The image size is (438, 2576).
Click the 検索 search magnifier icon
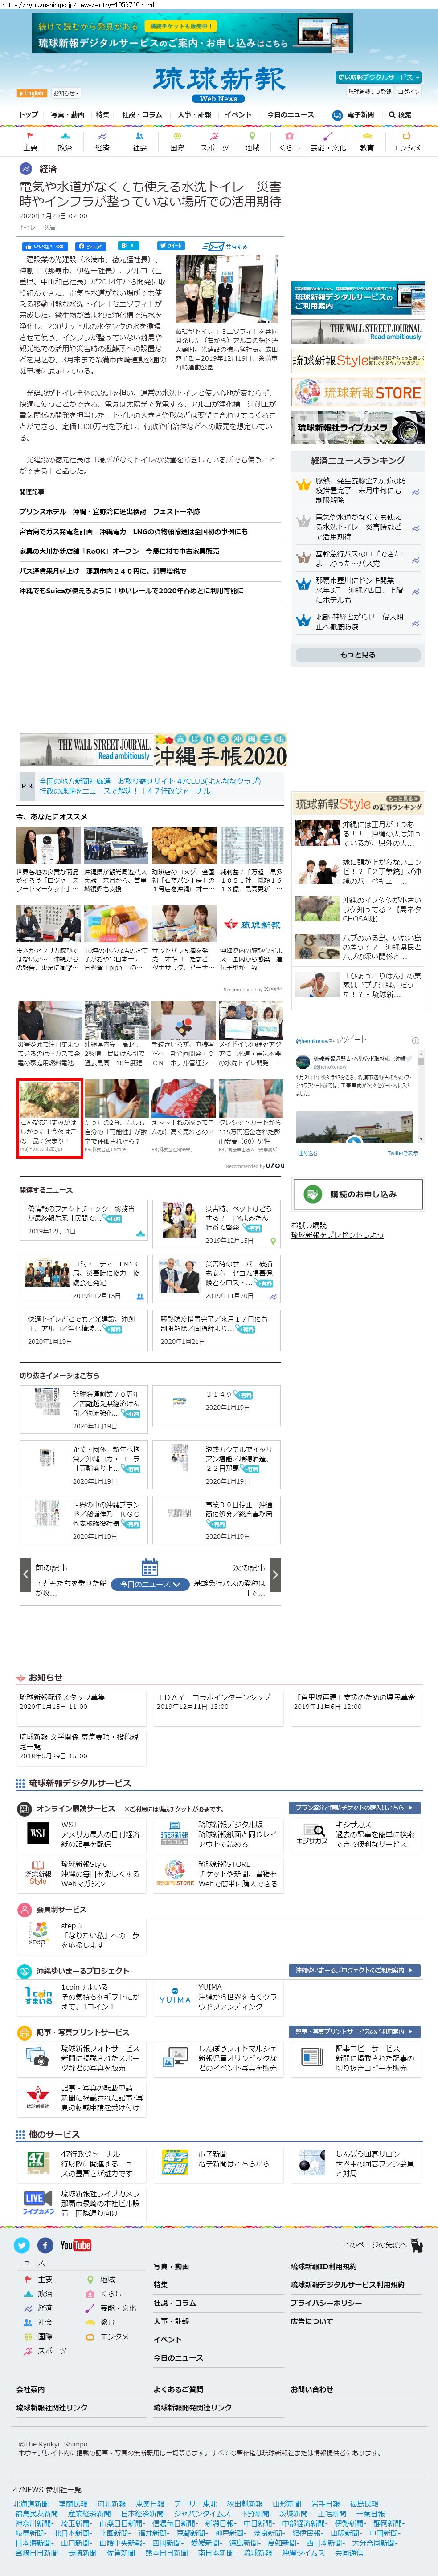point(392,115)
